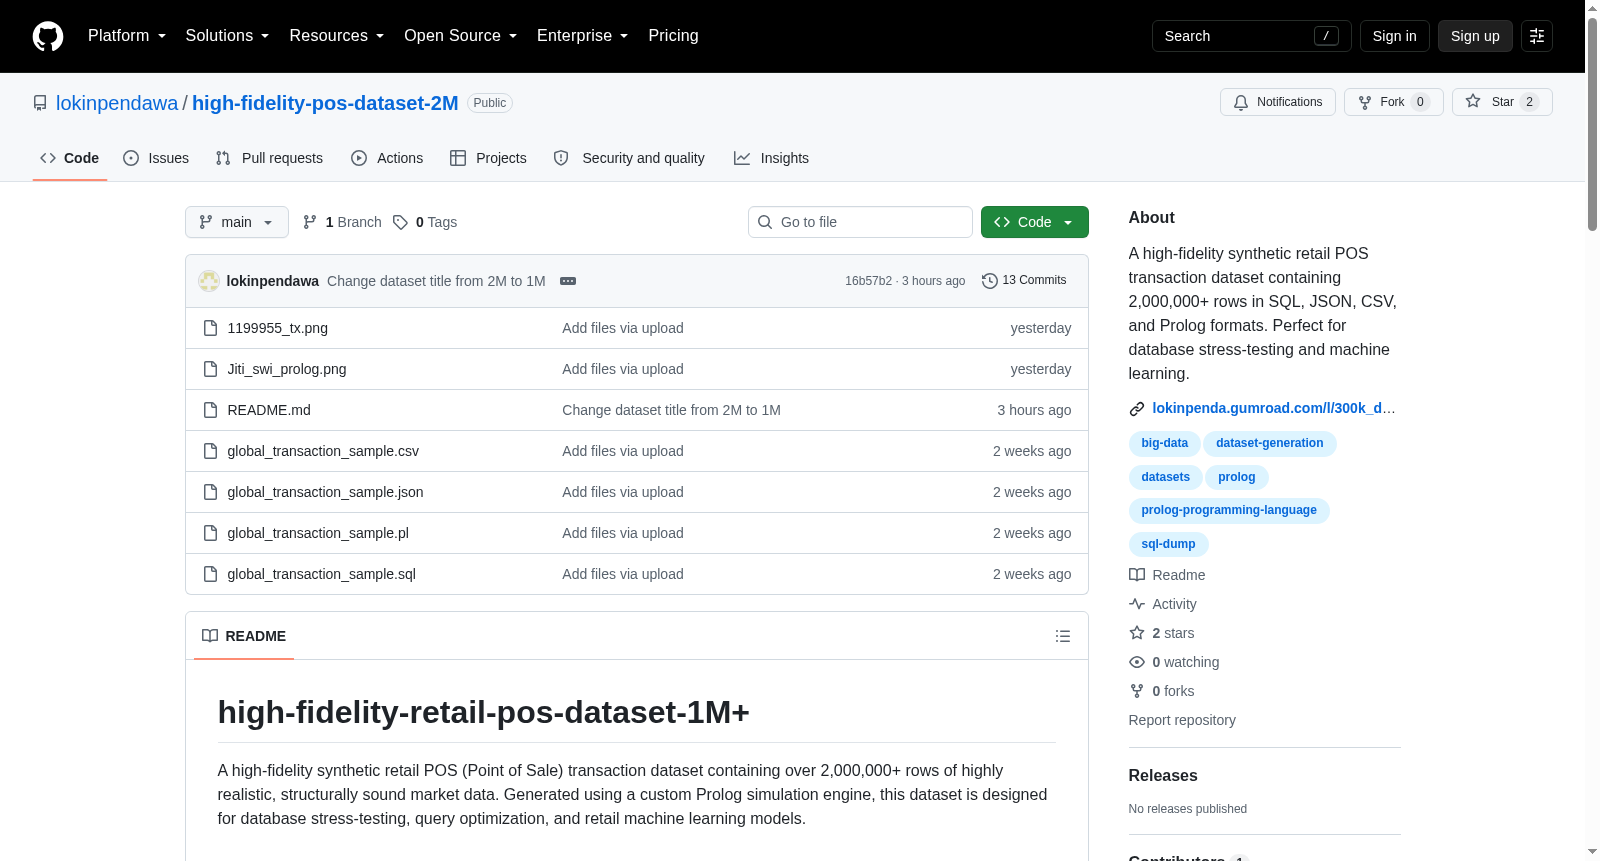Expand the Solutions menu
Image resolution: width=1600 pixels, height=861 pixels.
coord(227,36)
